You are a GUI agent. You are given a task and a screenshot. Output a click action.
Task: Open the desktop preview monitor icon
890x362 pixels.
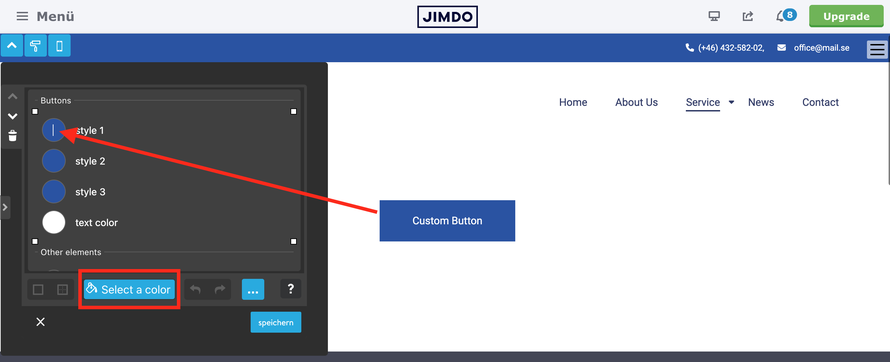point(715,16)
